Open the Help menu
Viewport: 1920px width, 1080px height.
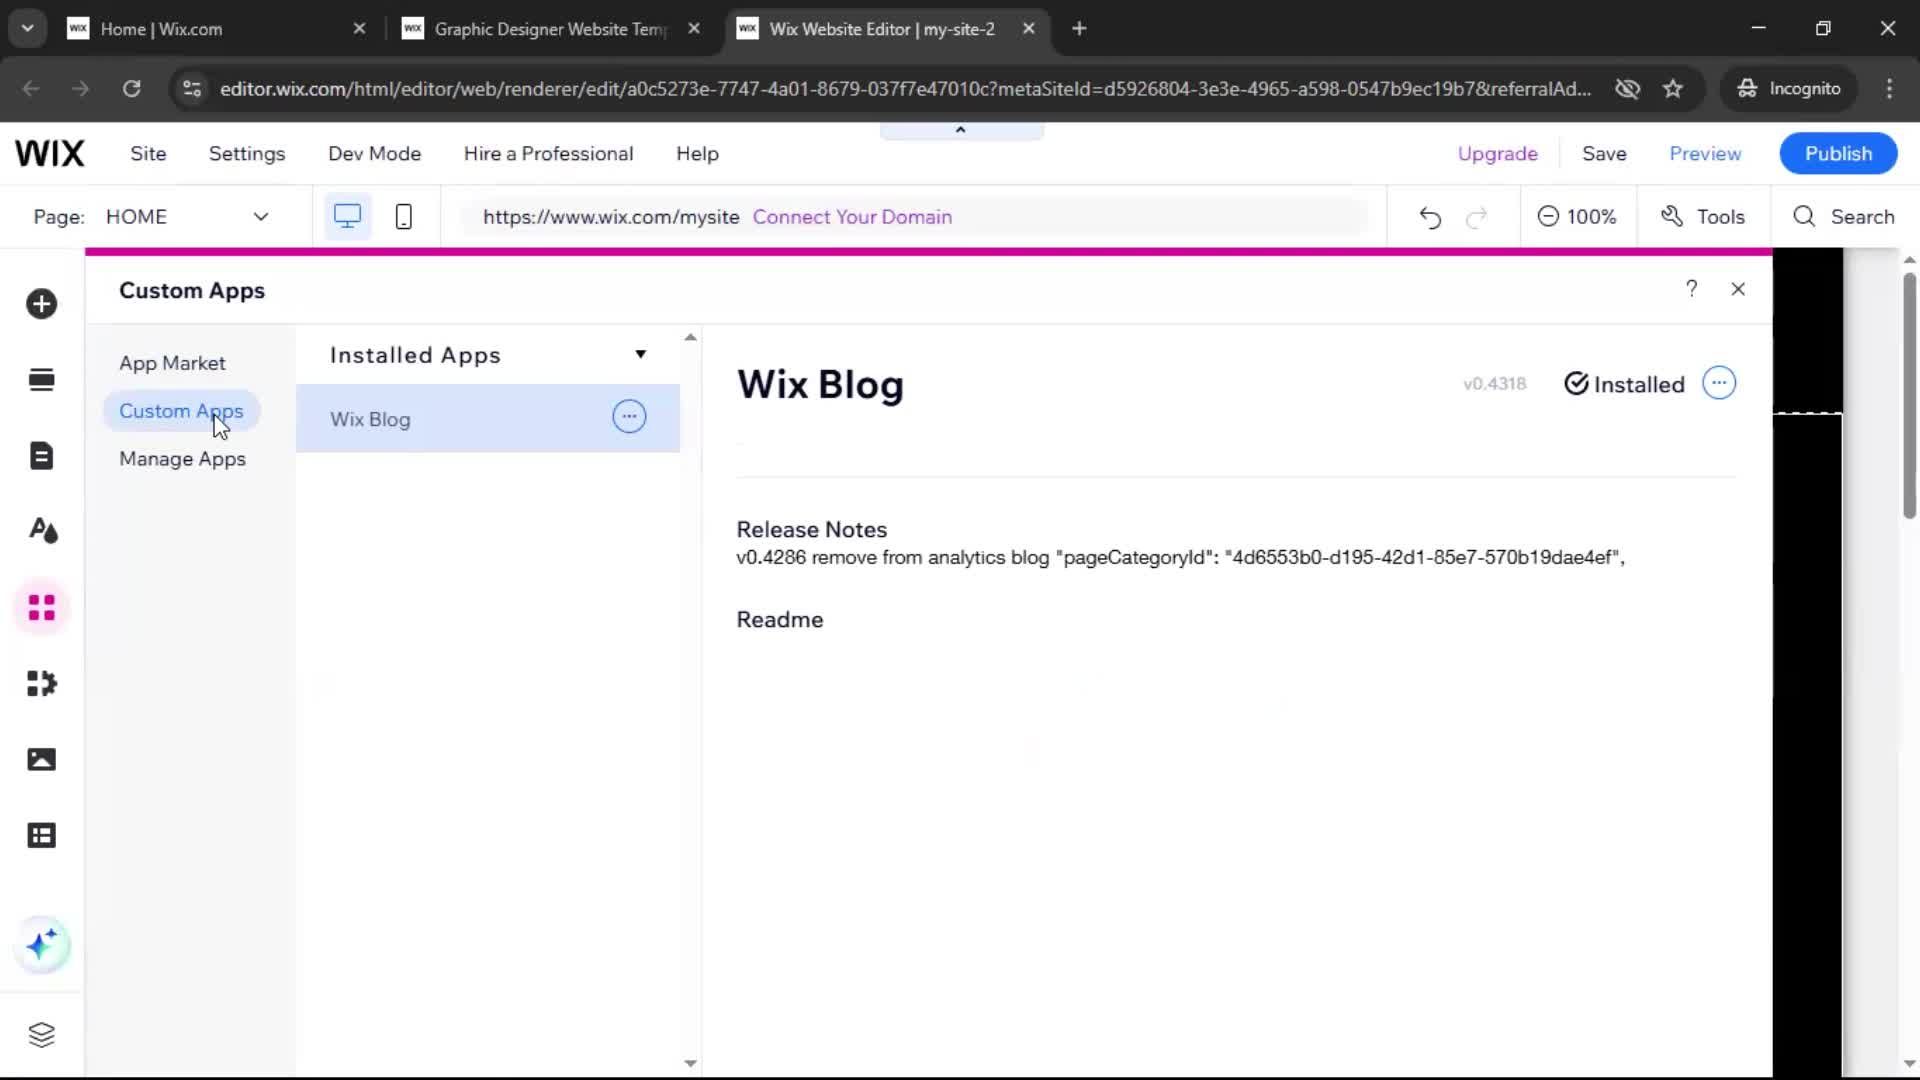pyautogui.click(x=697, y=154)
